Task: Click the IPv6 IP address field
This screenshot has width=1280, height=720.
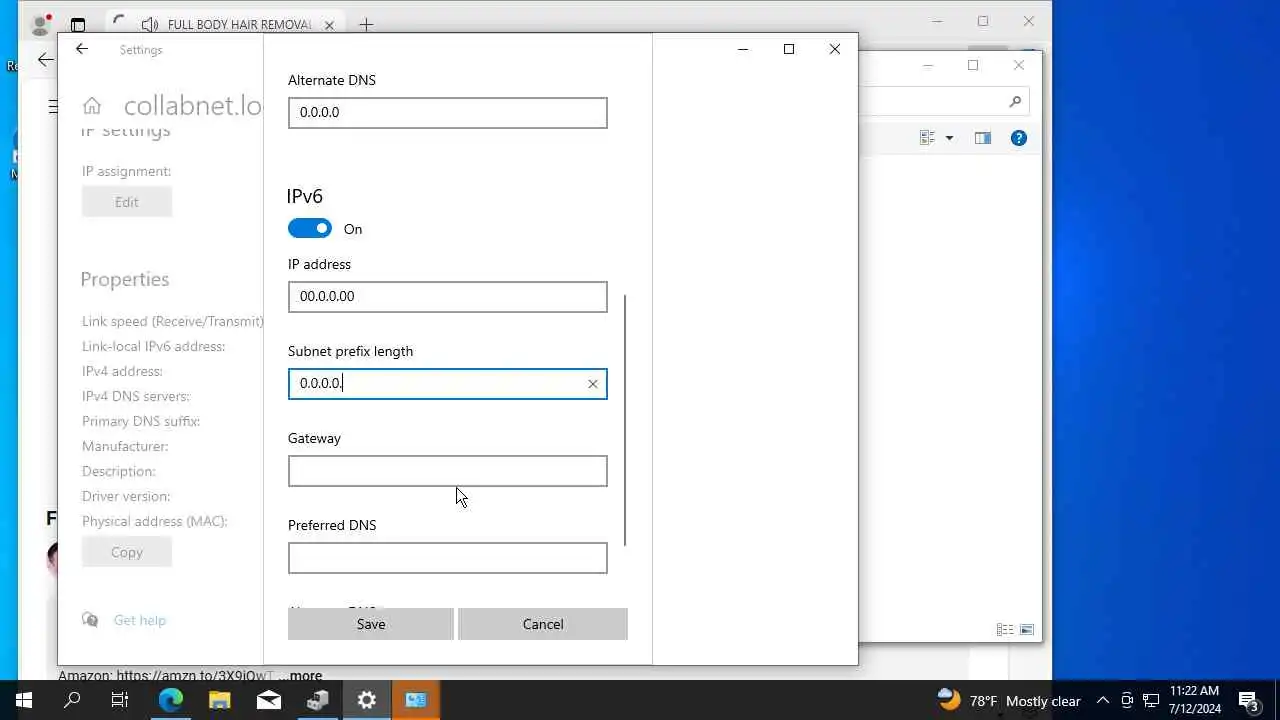Action: click(447, 297)
